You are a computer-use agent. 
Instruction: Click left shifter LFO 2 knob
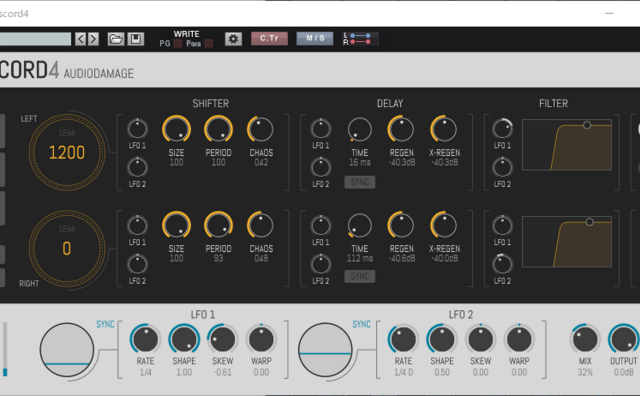pos(137,167)
